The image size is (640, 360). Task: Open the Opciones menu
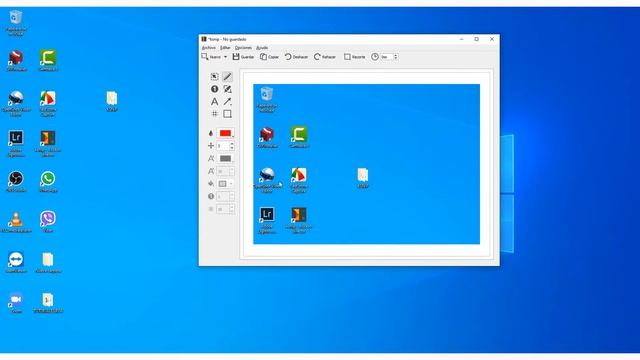243,48
